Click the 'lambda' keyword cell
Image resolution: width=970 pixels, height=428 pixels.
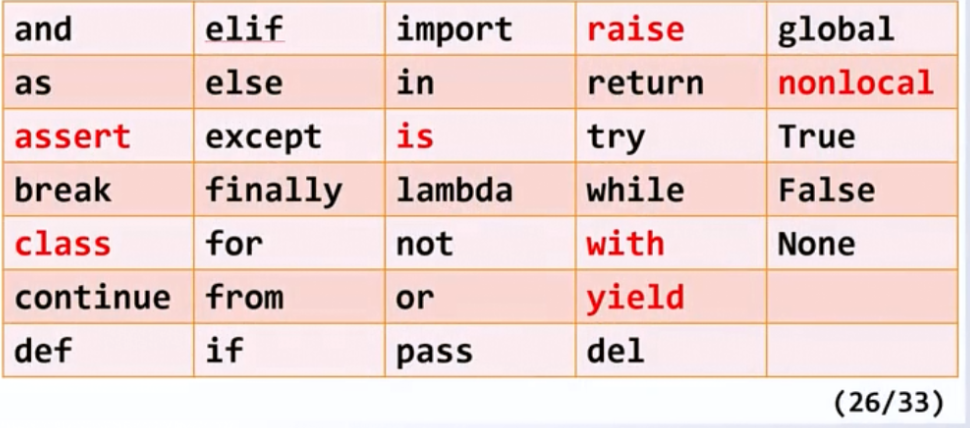click(x=454, y=190)
